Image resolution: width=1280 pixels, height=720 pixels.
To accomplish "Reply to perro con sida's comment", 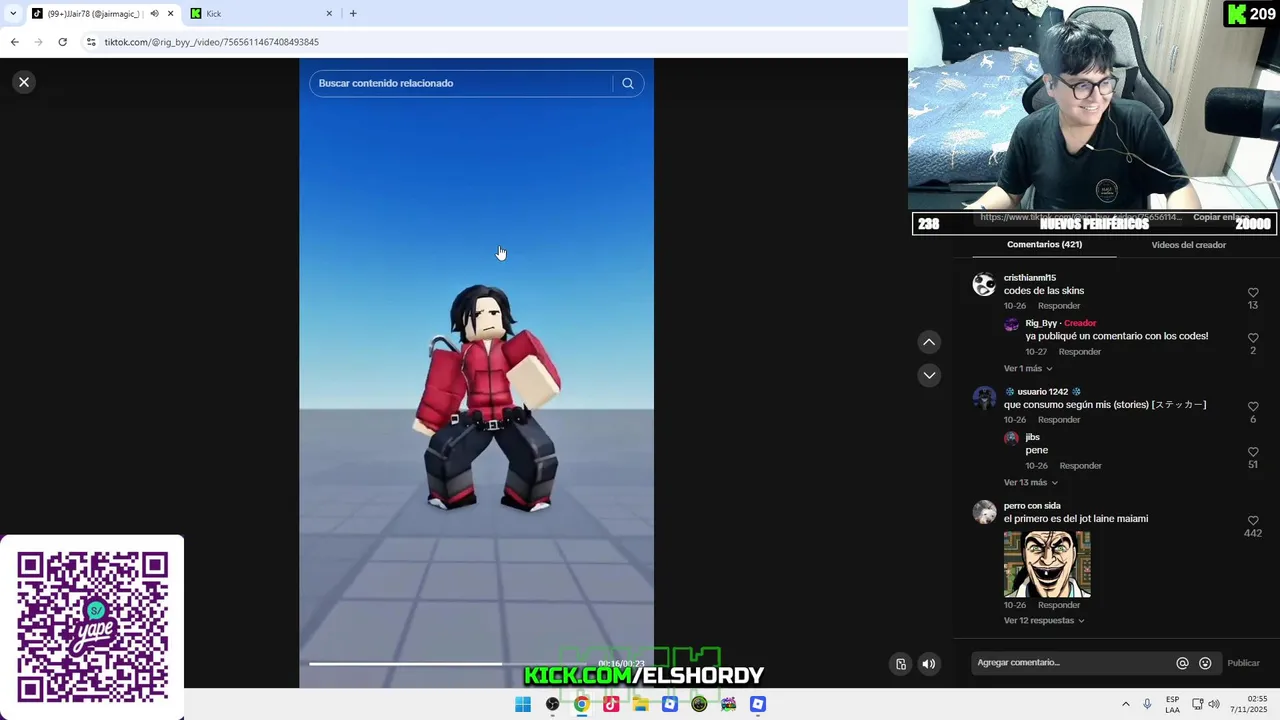I will 1059,605.
